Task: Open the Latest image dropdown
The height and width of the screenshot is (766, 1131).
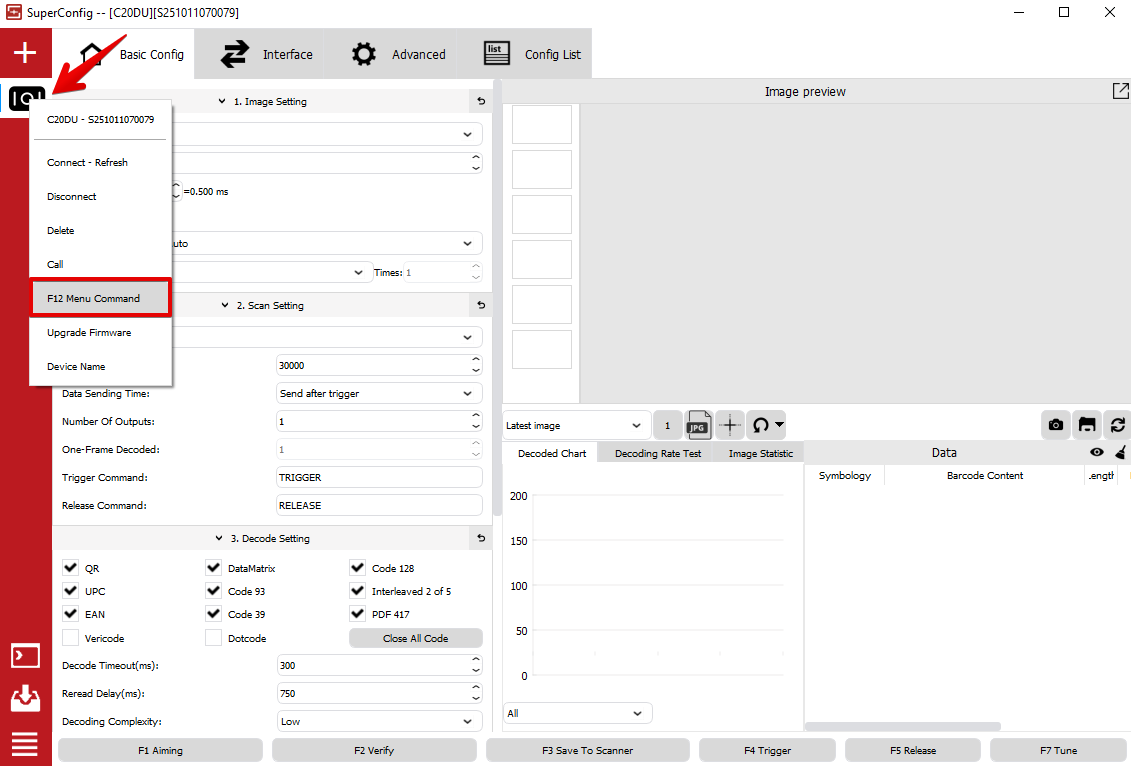Action: pos(576,425)
